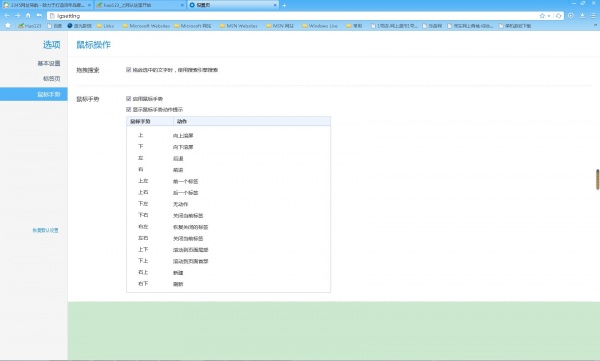
Task: Expand the Links bookmark folder
Action: pyautogui.click(x=105, y=26)
